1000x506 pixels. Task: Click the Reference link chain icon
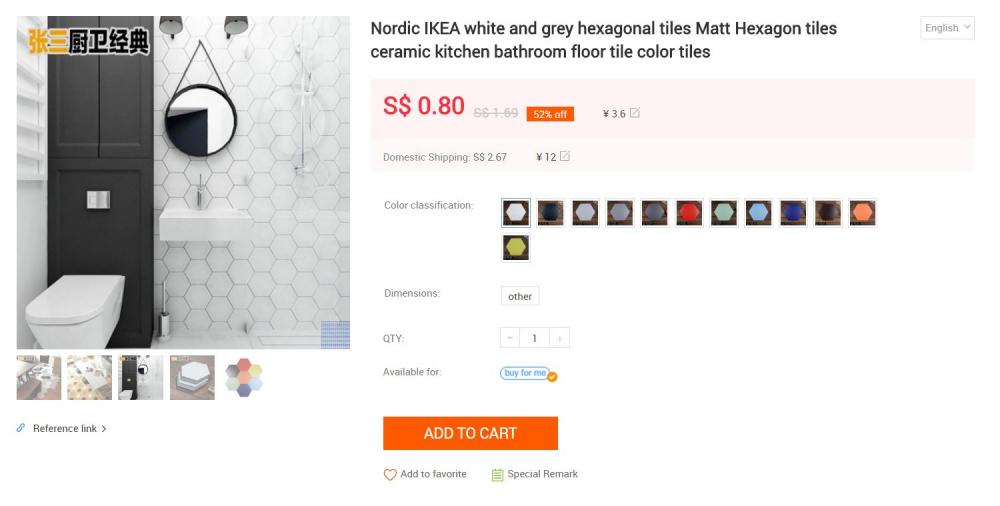point(21,428)
